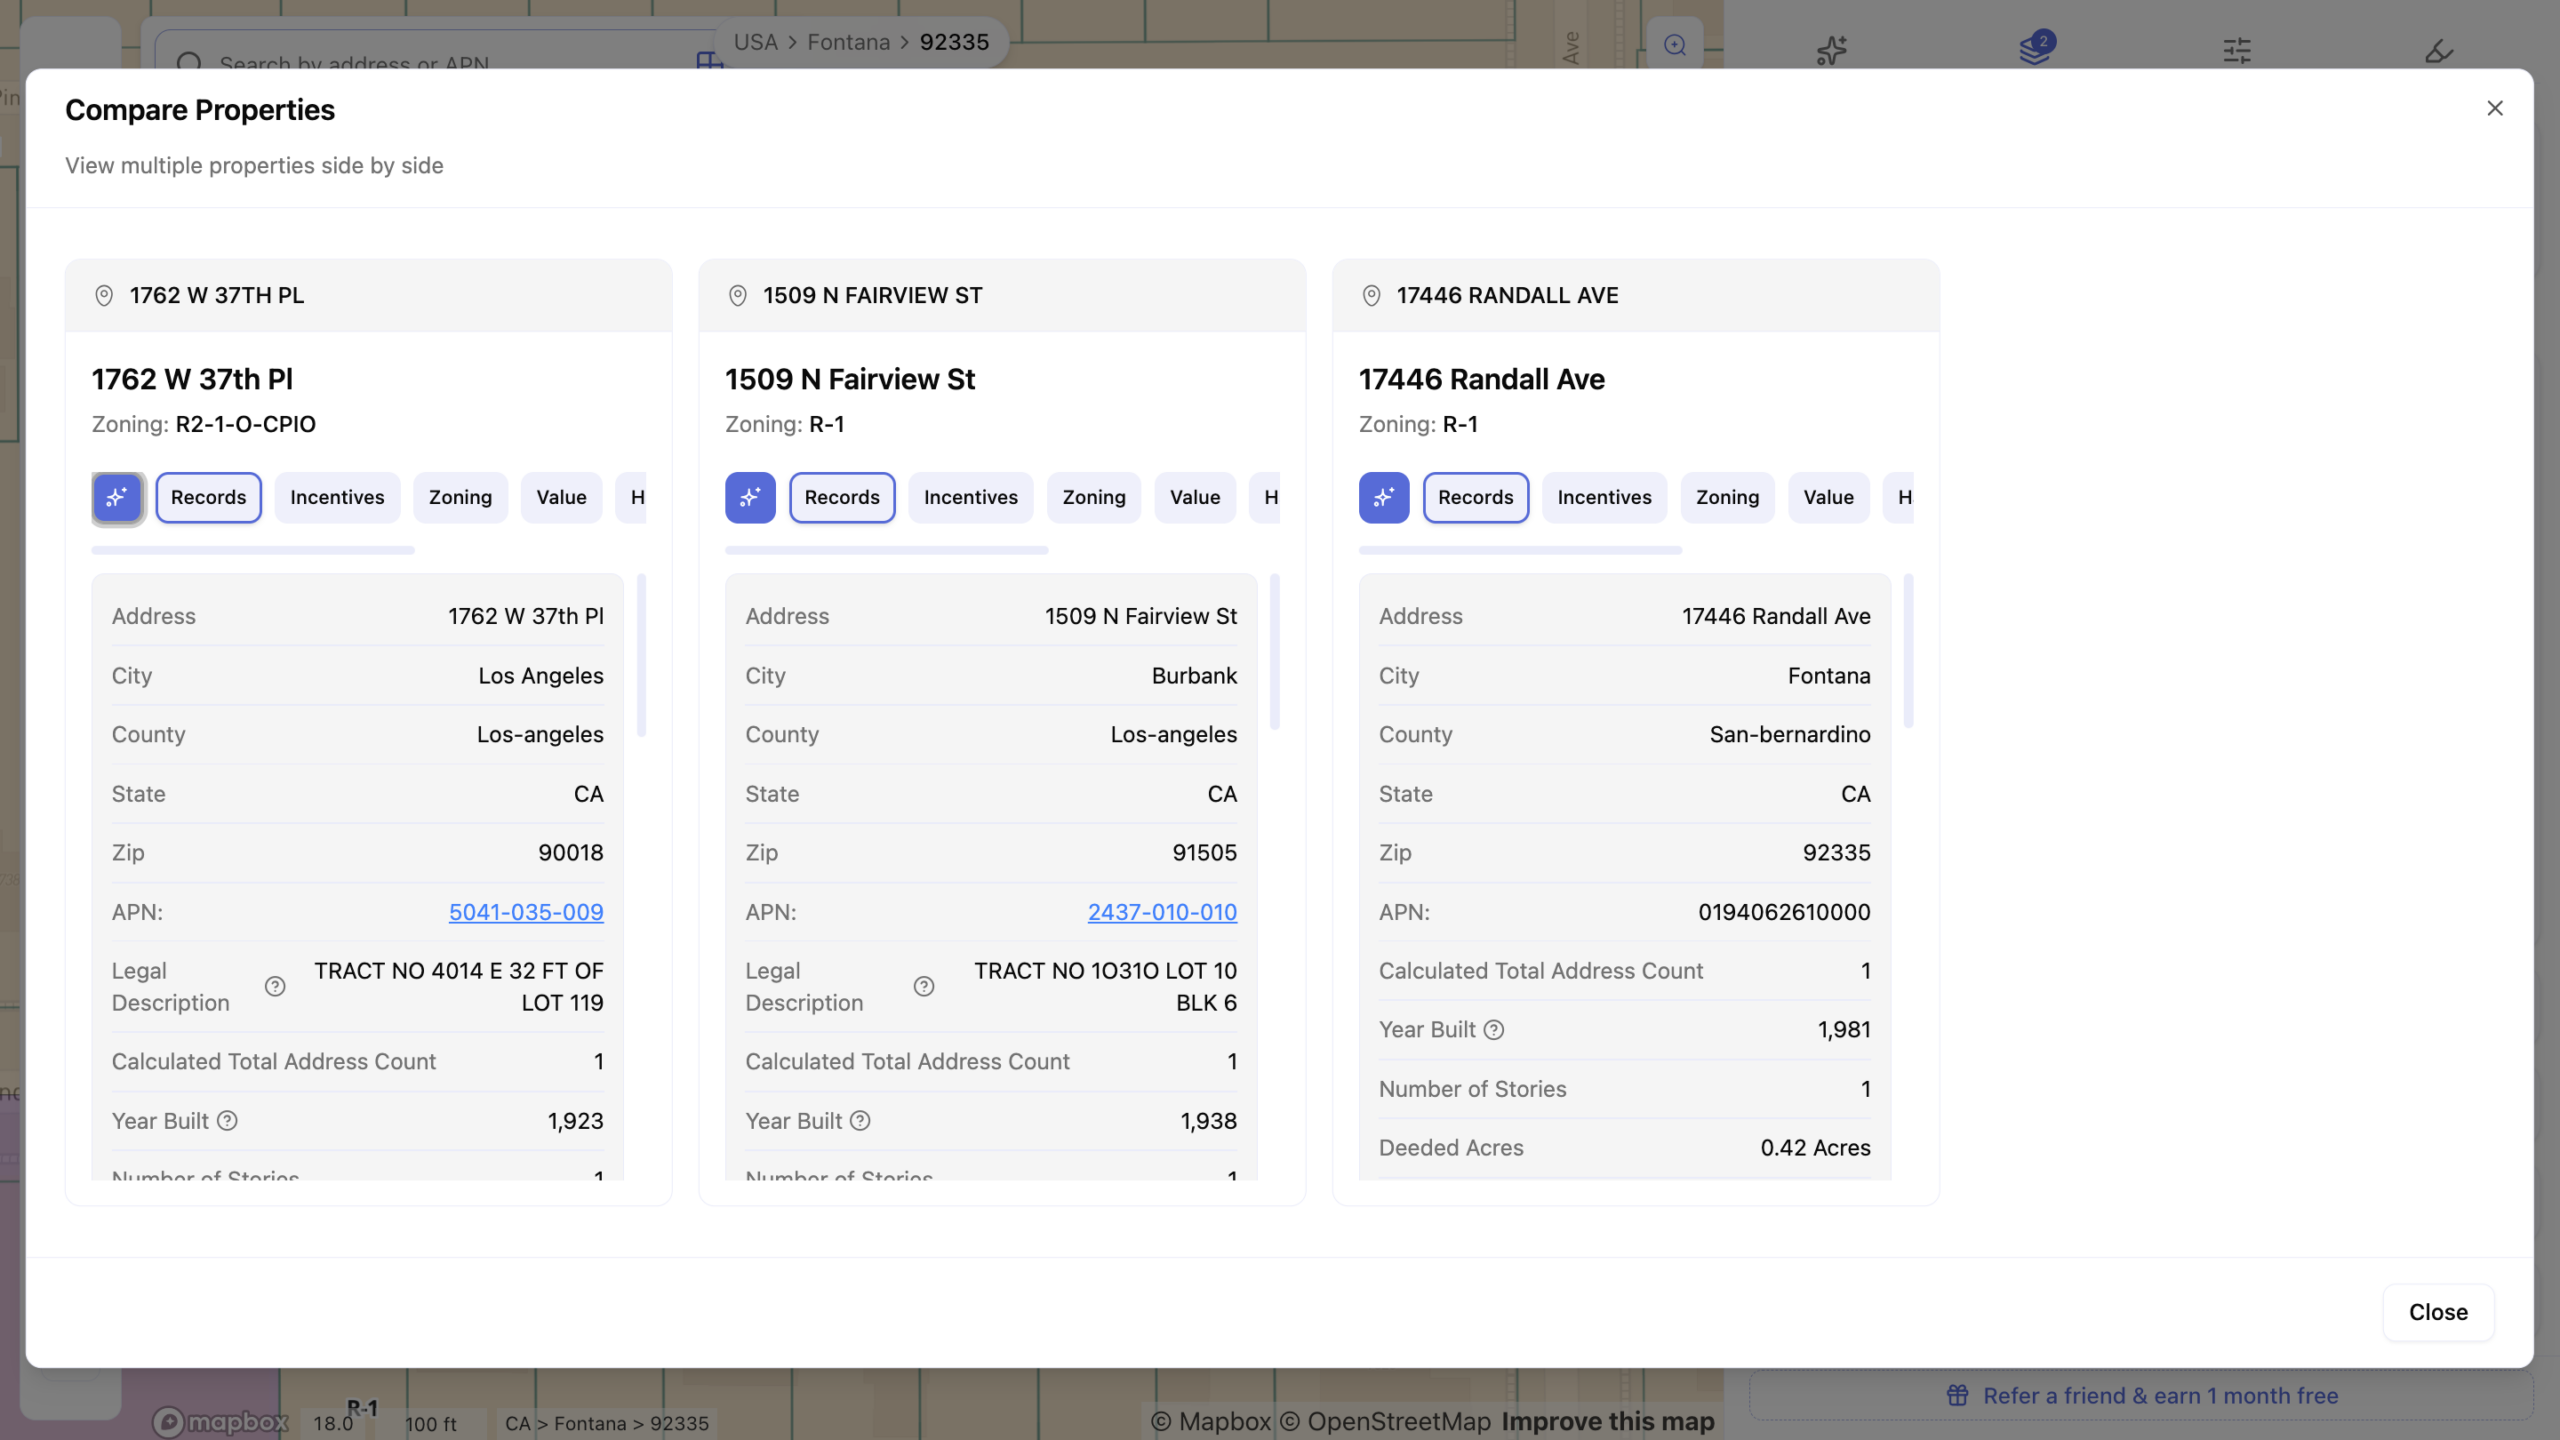2560x1440 pixels.
Task: Open Value tab for 1762 W 37th Pl
Action: pos(561,497)
